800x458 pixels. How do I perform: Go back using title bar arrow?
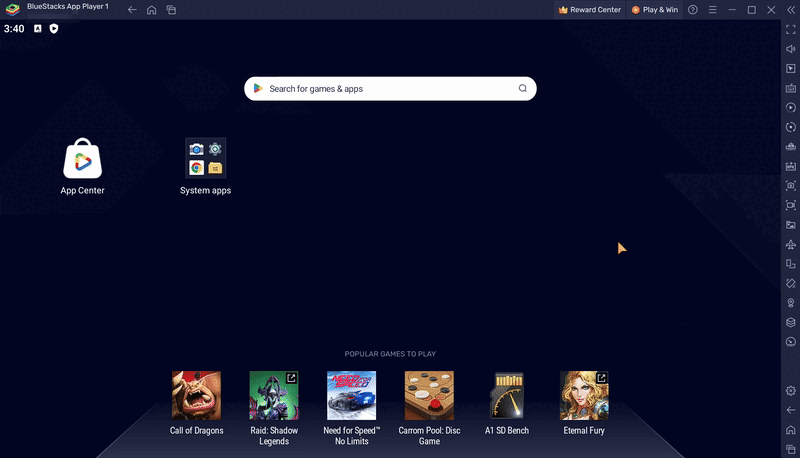click(132, 10)
